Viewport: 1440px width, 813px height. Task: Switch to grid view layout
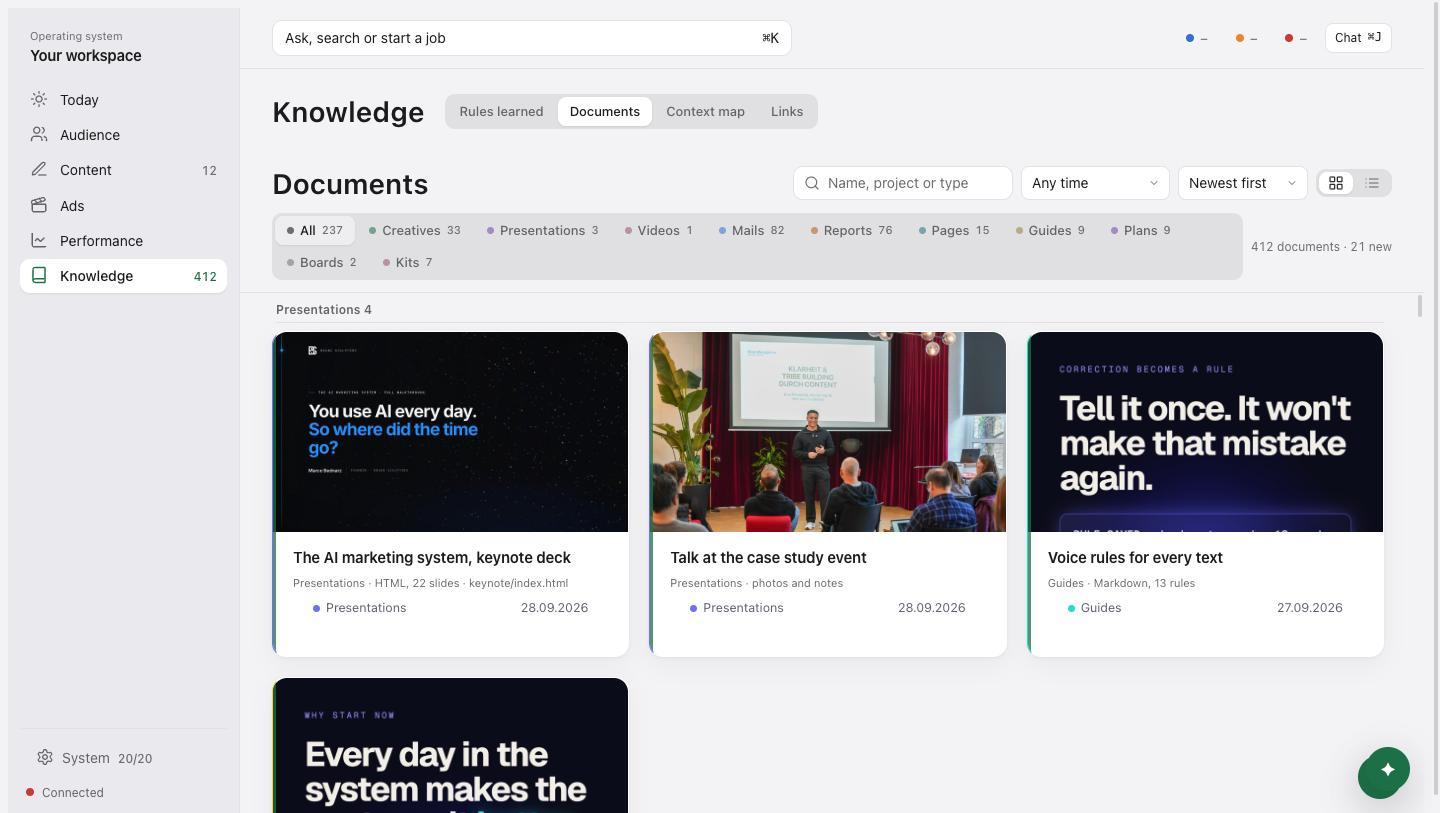(x=1336, y=183)
